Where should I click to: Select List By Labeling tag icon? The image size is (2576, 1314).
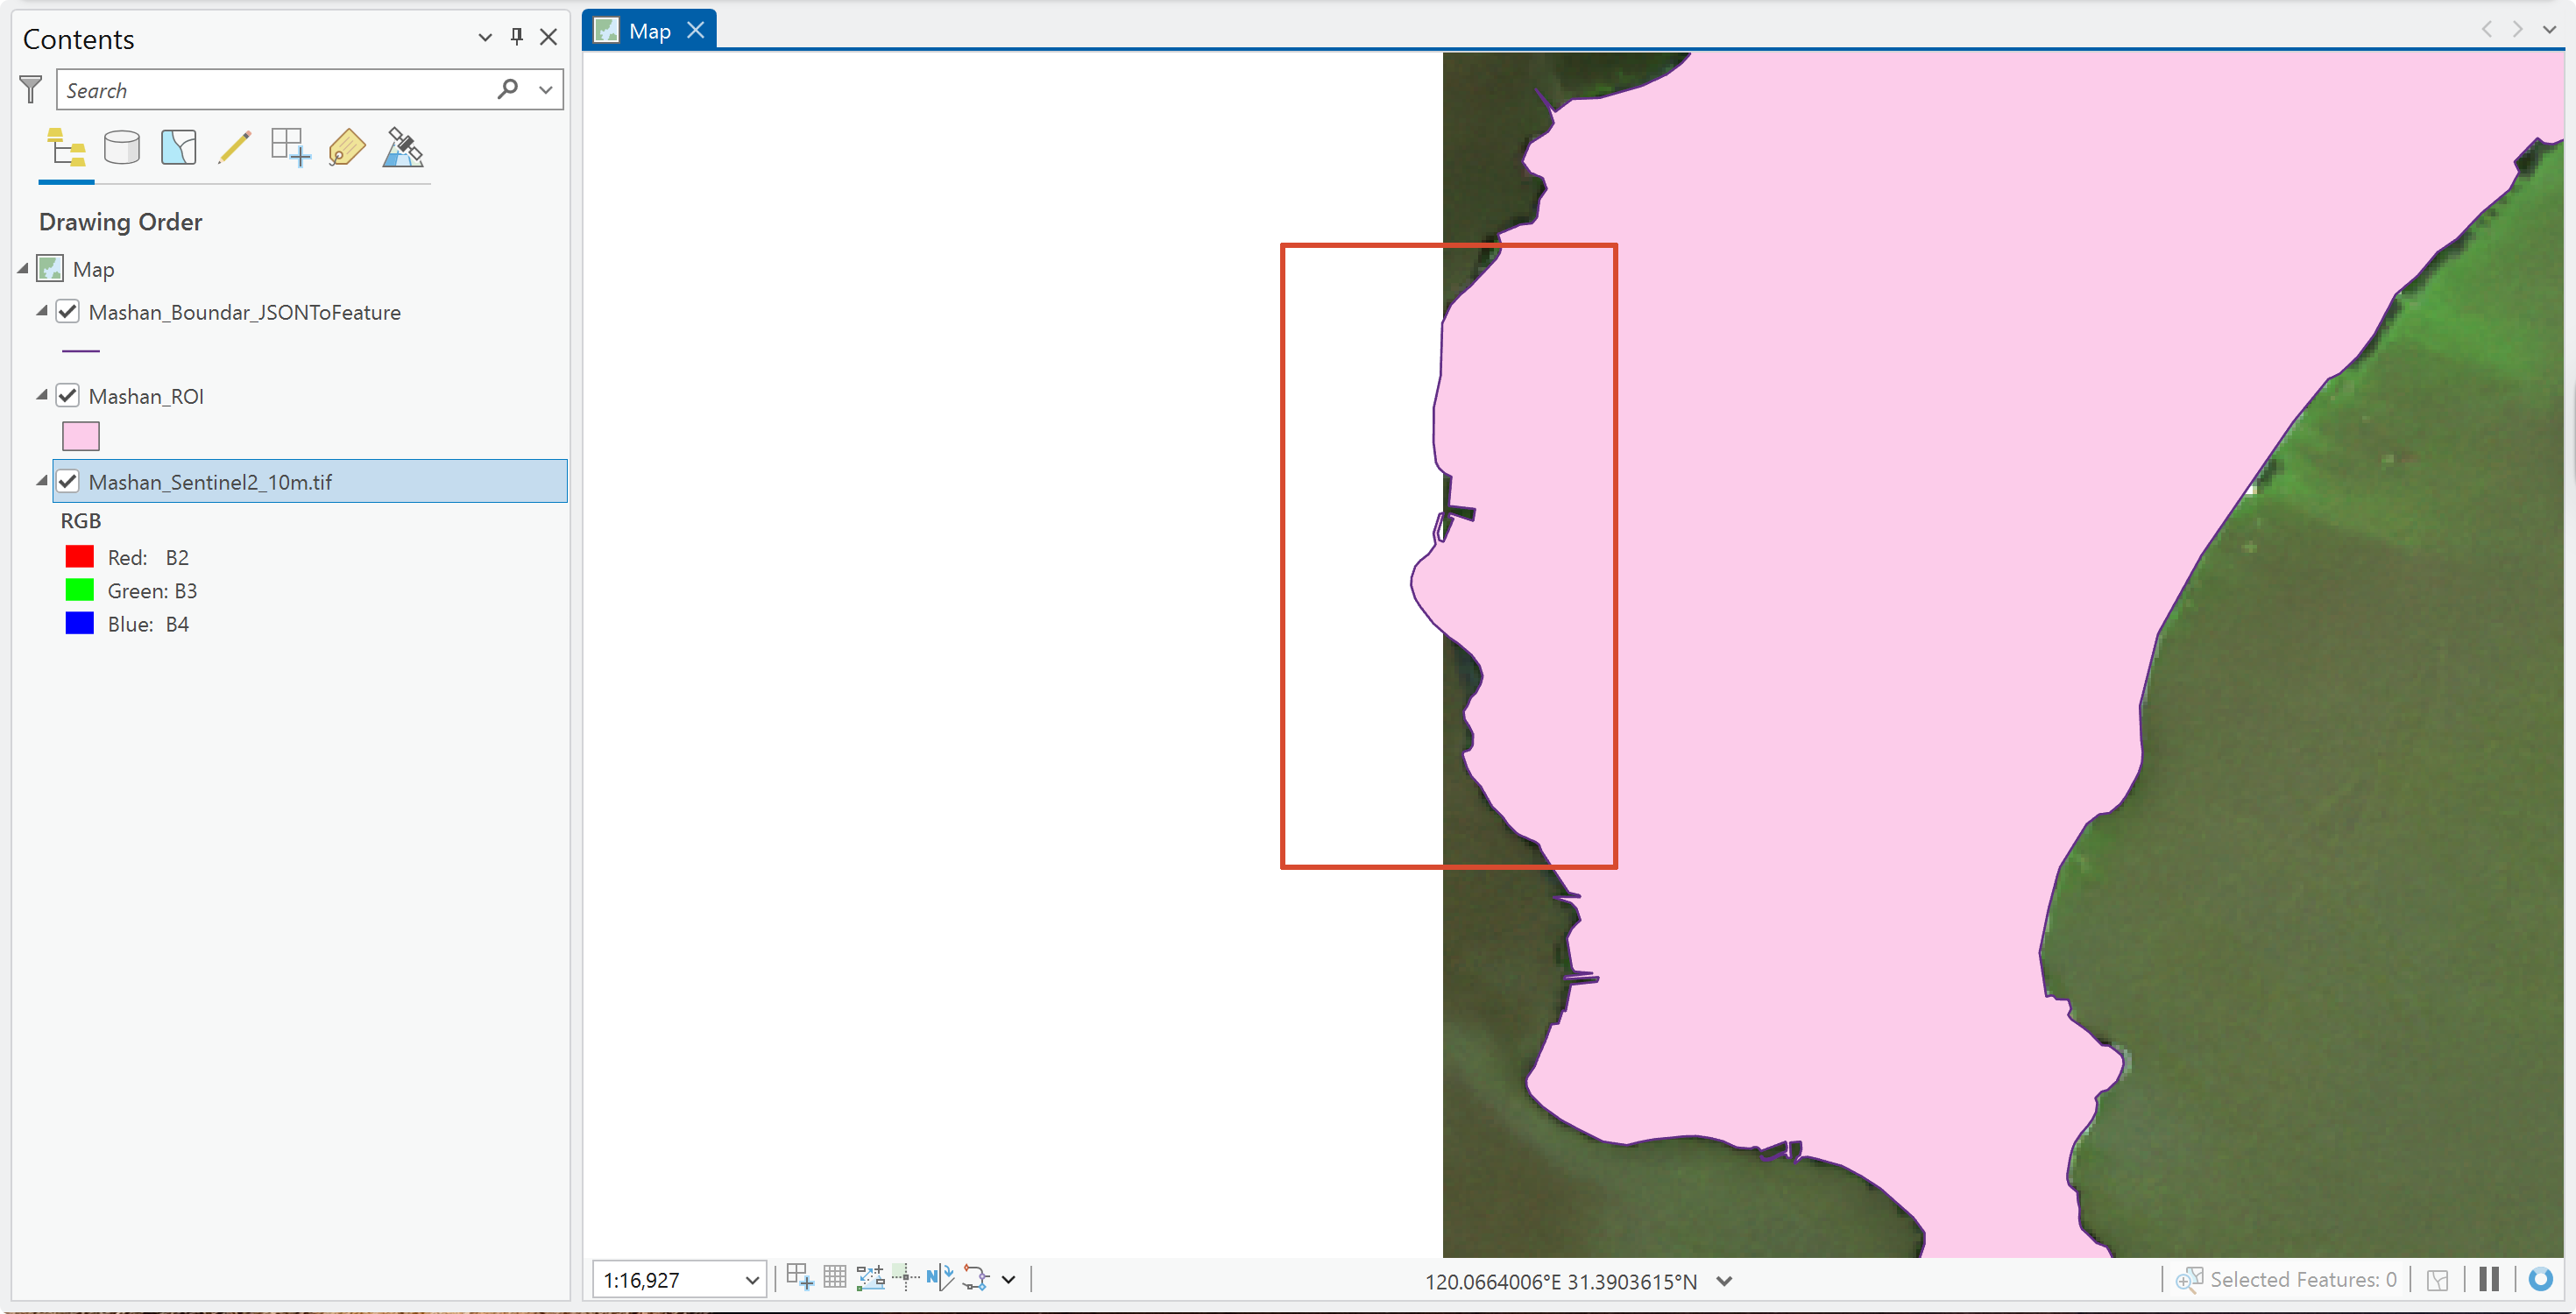point(346,148)
